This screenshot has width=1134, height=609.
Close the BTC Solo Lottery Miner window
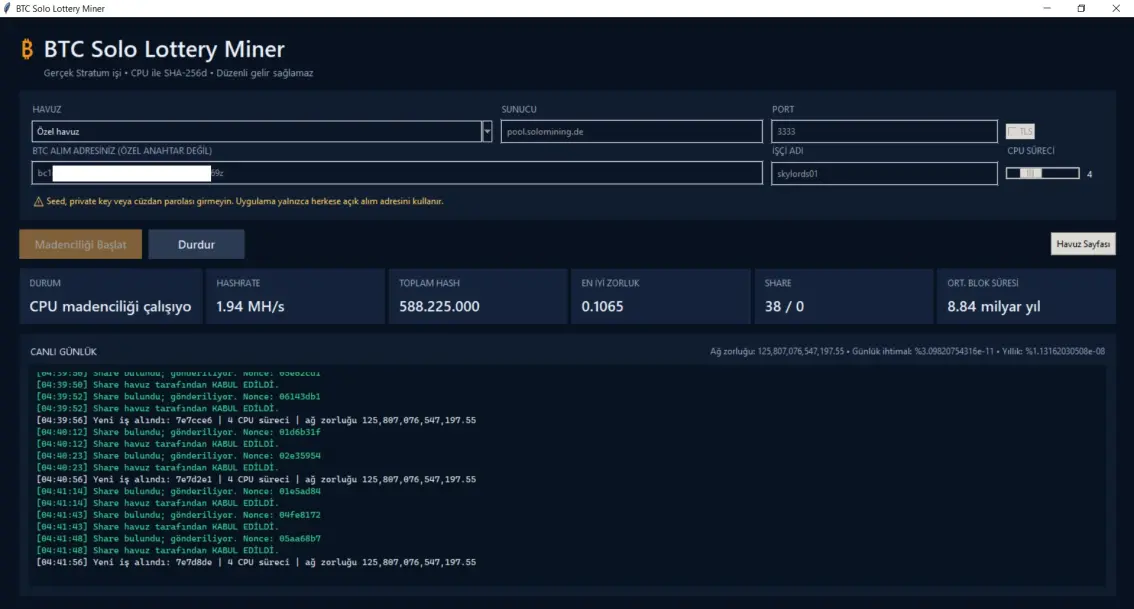(x=1116, y=9)
